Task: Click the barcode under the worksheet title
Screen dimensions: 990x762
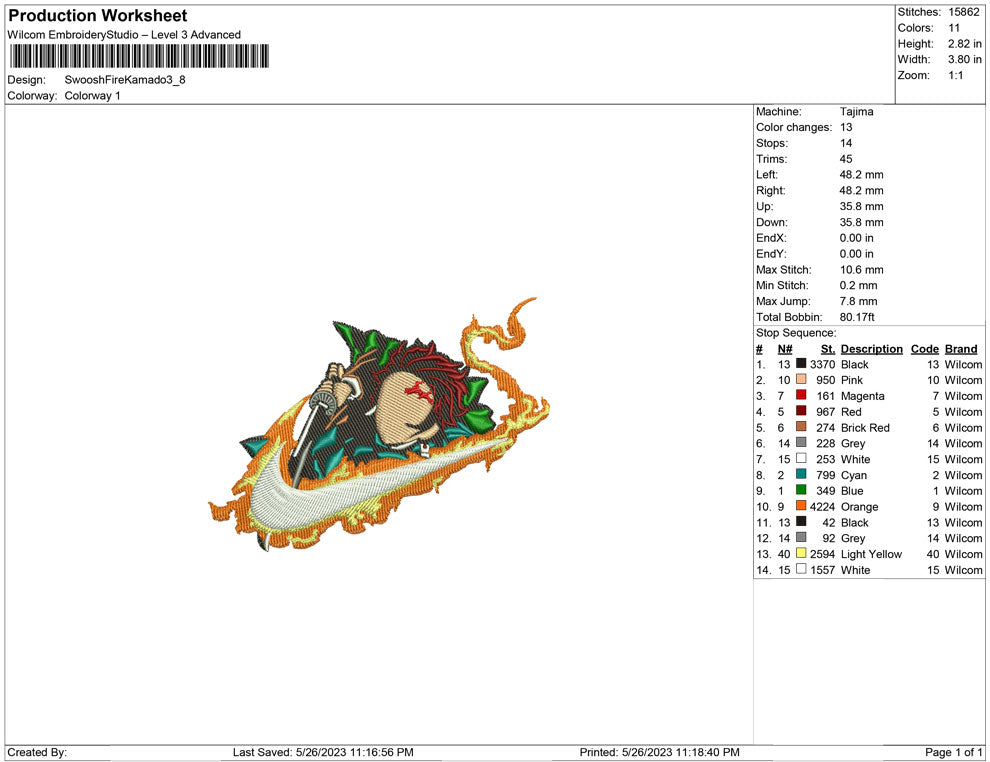Action: click(140, 56)
